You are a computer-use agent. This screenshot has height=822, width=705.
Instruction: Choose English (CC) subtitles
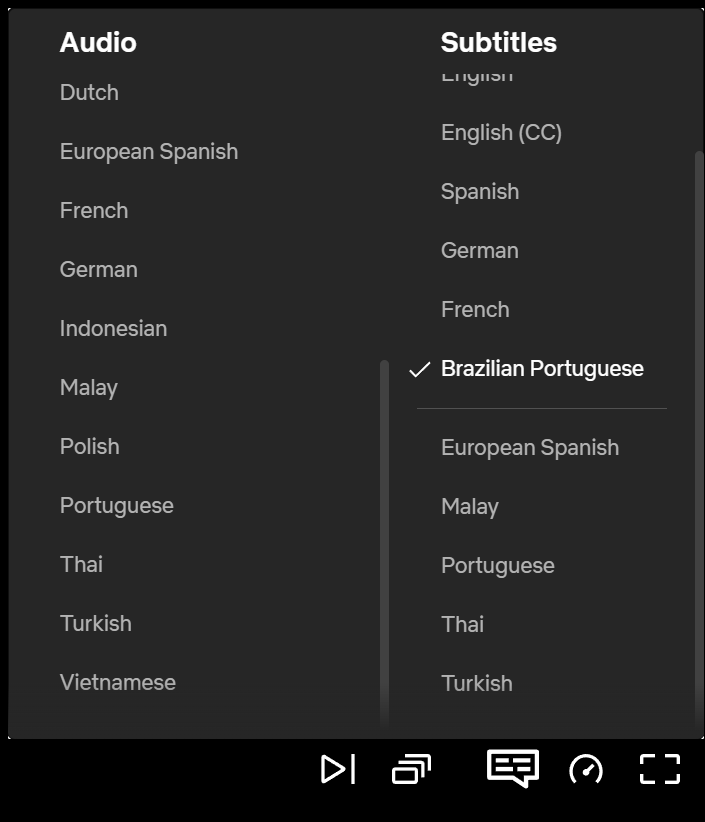click(501, 133)
